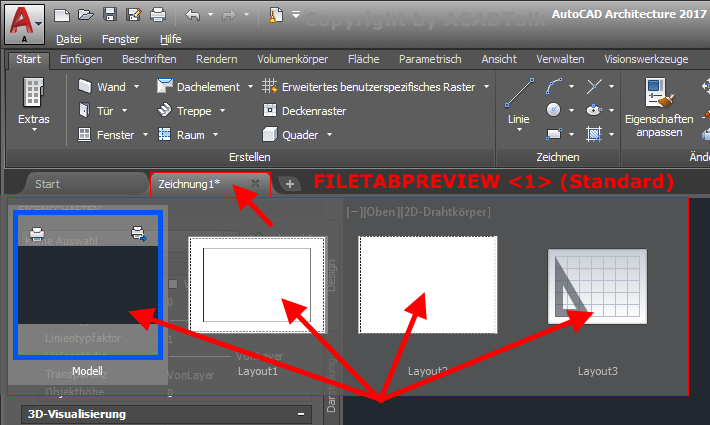Select the Modell preview thumbnail
Viewport: 710px width, 425px height.
tap(88, 285)
